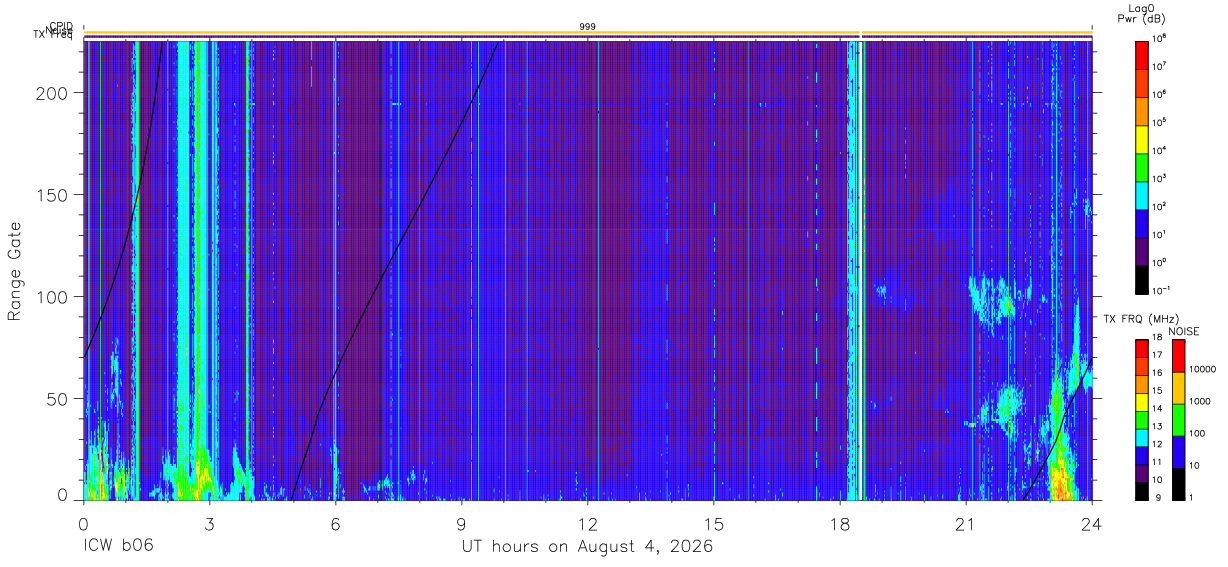Click the 'Range Gate' y-axis label
Image resolution: width=1228 pixels, height=567 pixels.
[15, 272]
